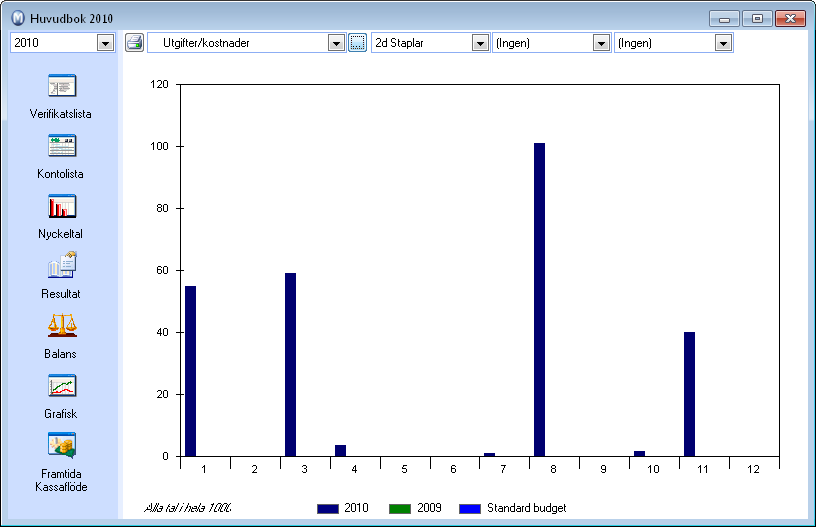Click the month 1 bar

[x=190, y=371]
